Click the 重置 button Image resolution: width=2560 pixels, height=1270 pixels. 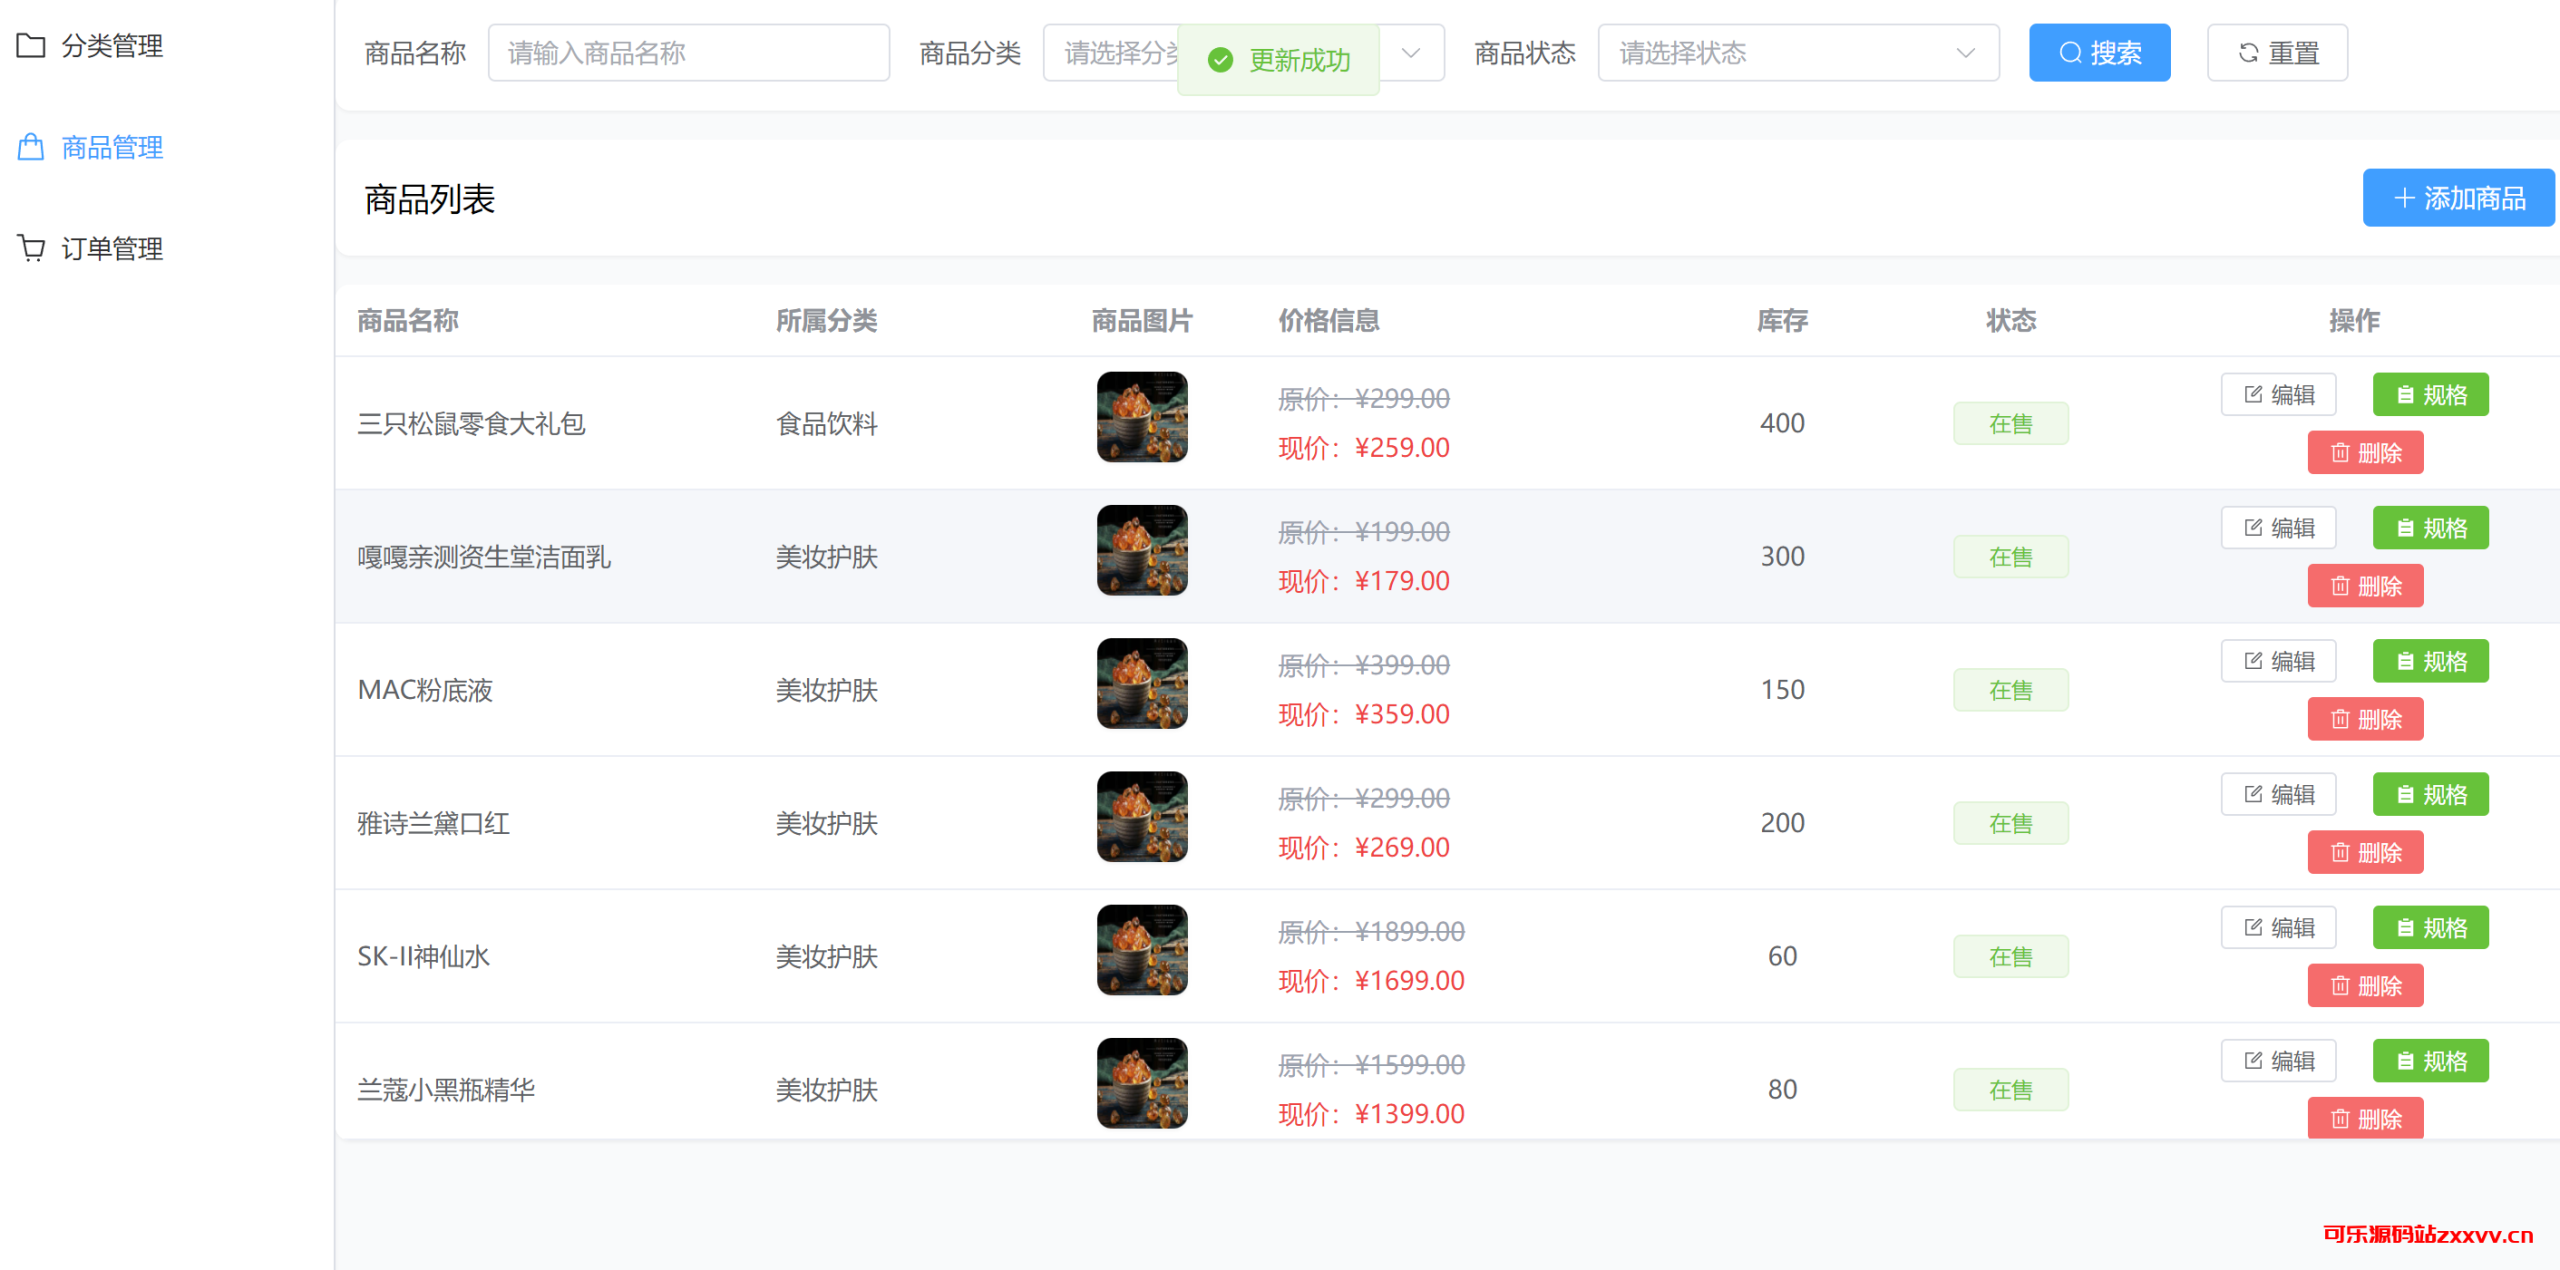[x=2277, y=53]
